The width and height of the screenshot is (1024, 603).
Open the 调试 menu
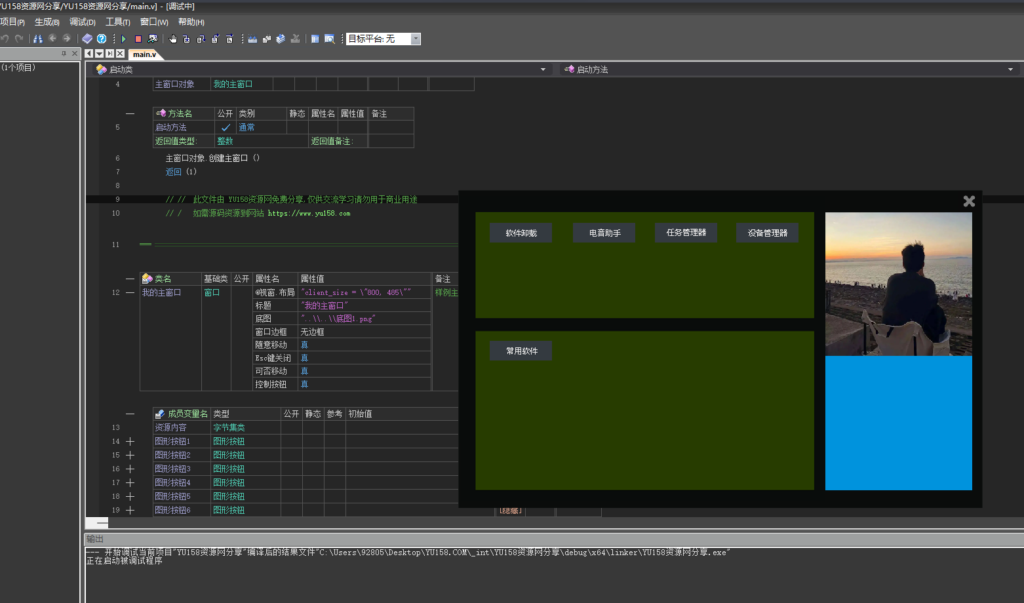pos(82,22)
